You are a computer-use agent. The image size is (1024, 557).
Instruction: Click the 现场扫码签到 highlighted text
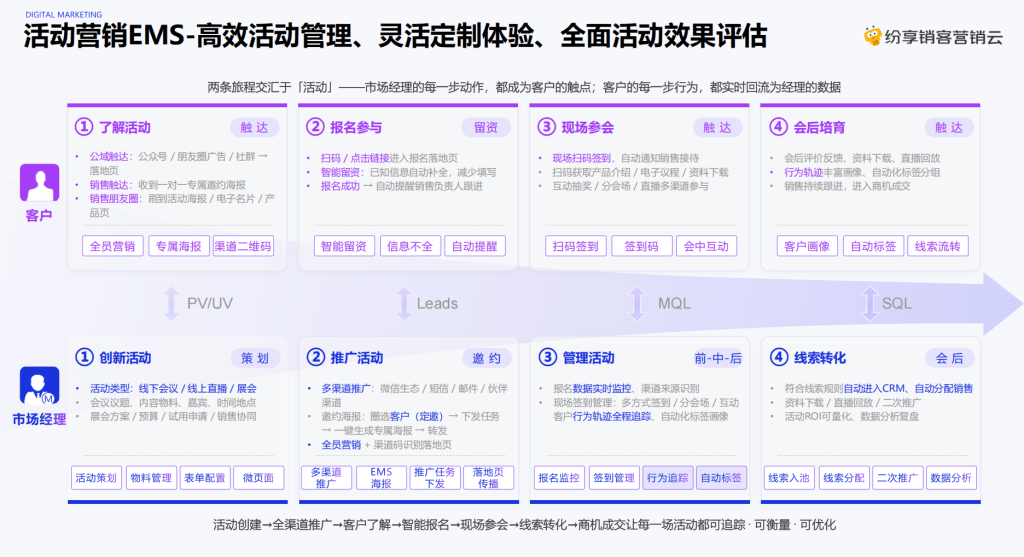coord(581,158)
